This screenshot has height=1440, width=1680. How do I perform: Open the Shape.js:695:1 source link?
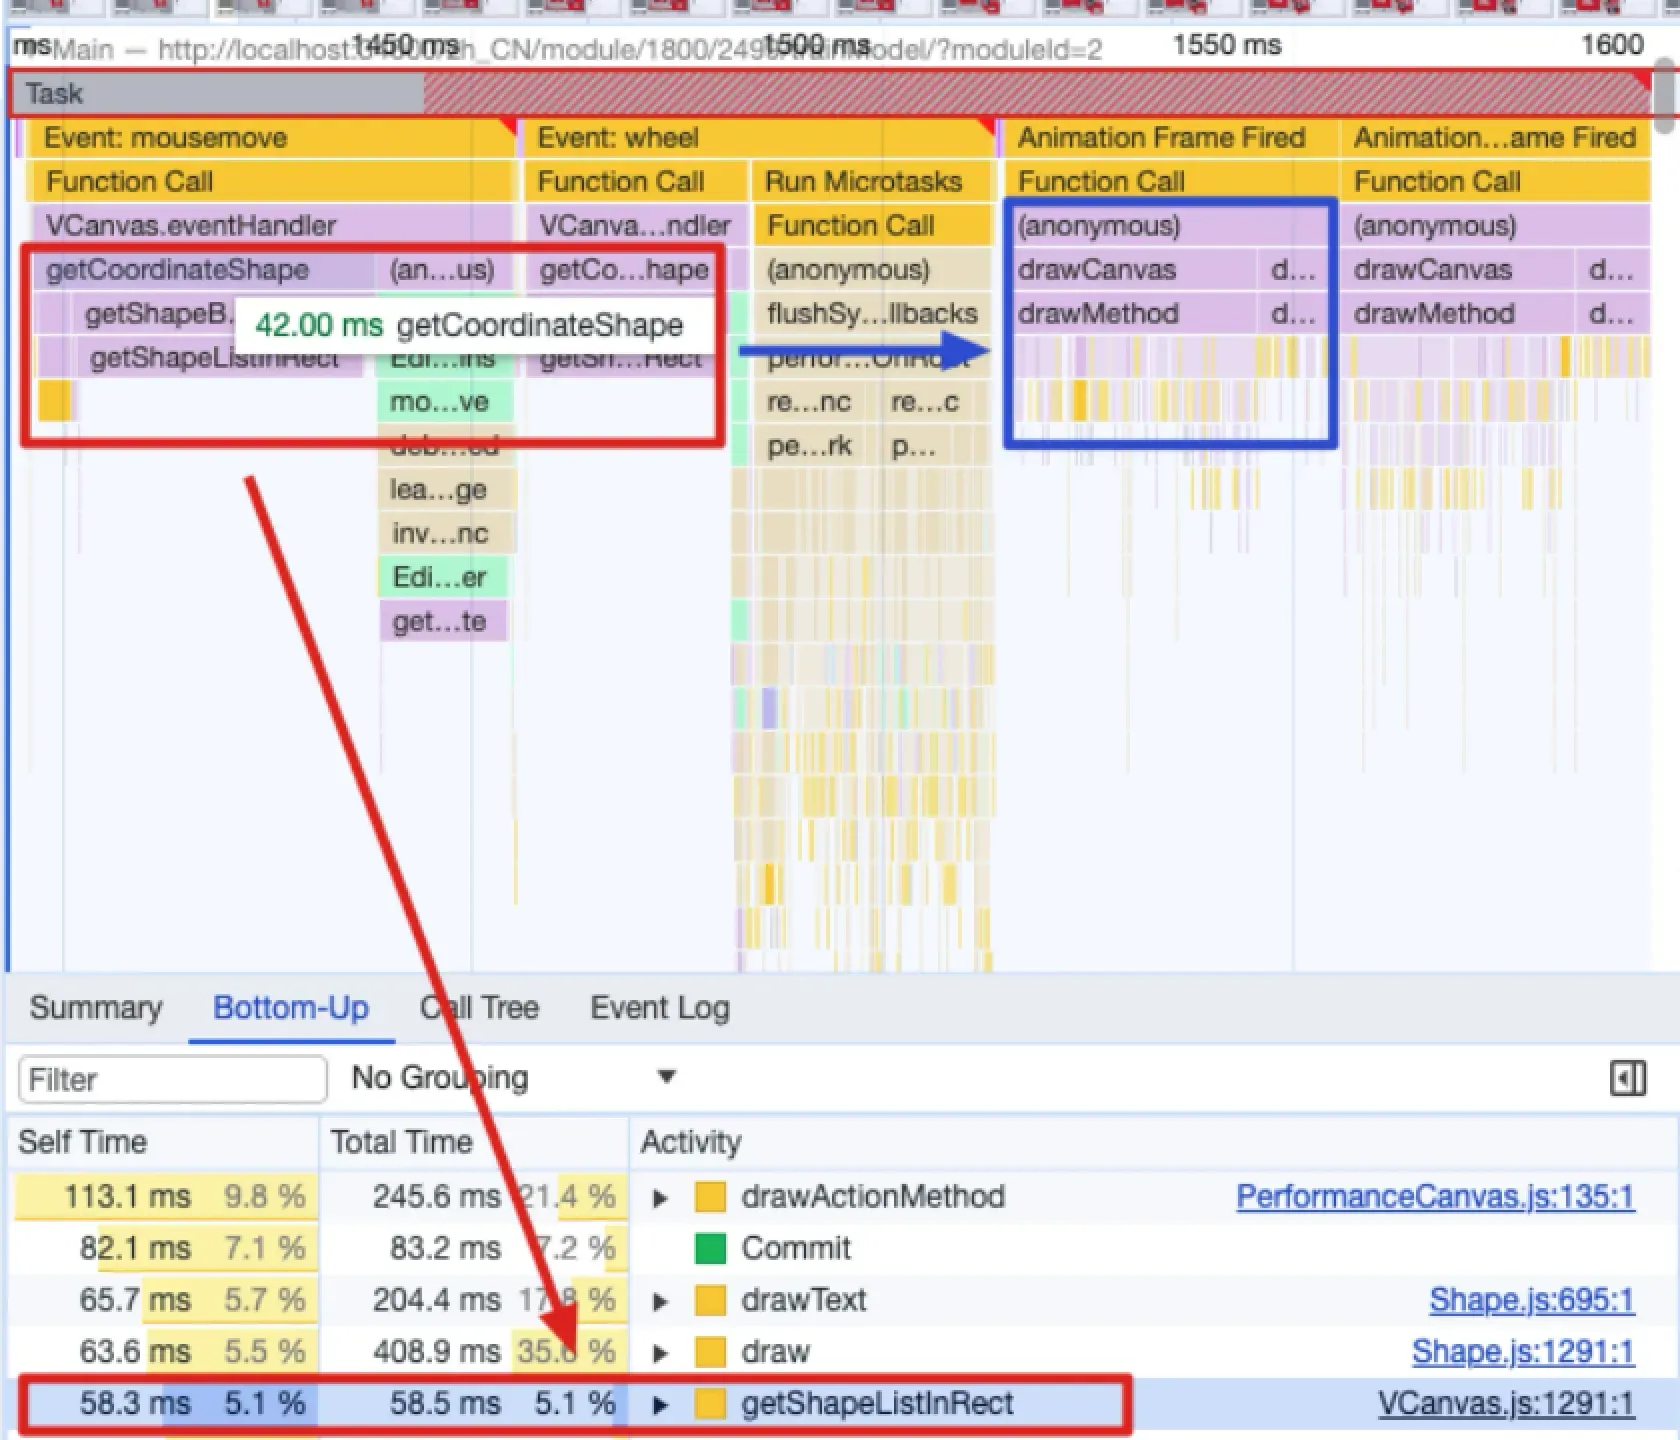click(x=1531, y=1300)
